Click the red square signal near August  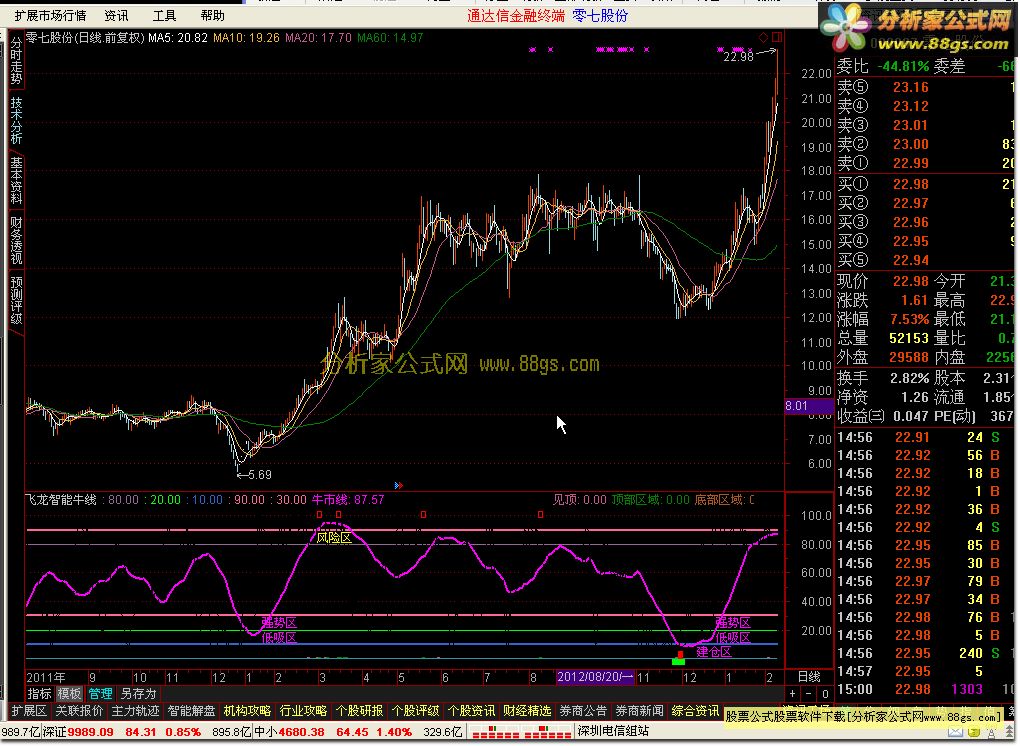pos(541,514)
